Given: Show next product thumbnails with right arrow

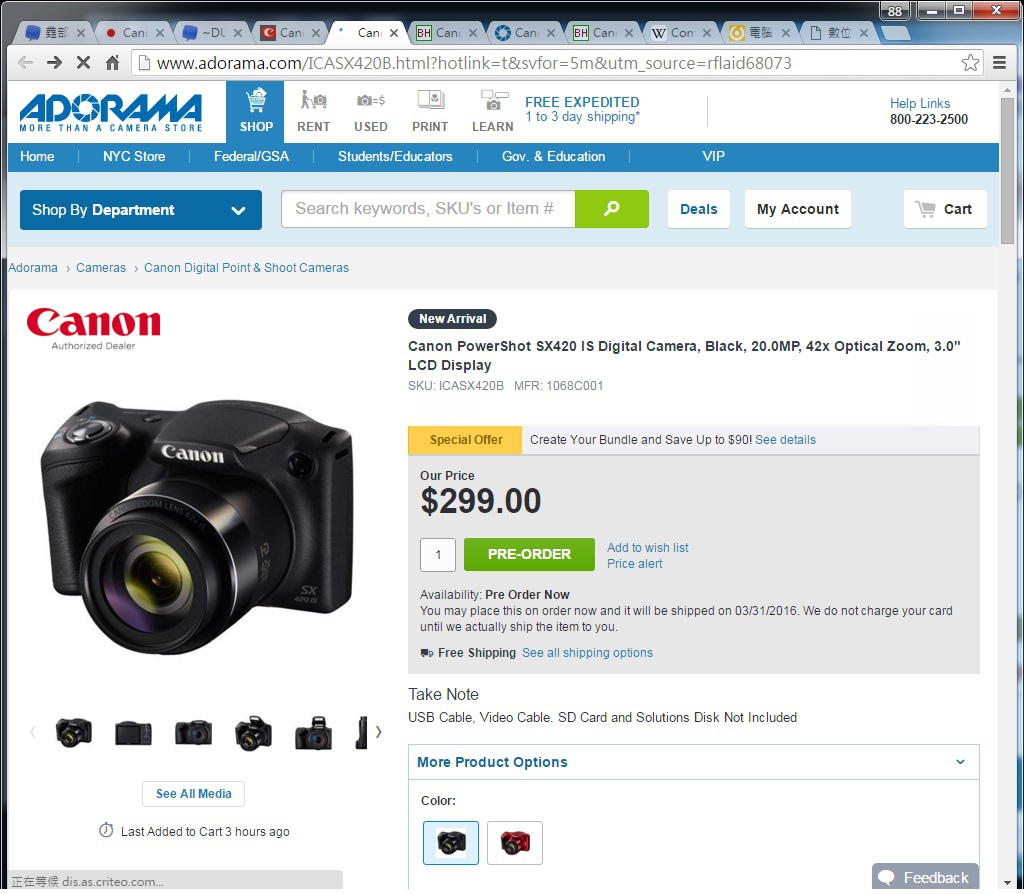Looking at the screenshot, I should 378,731.
